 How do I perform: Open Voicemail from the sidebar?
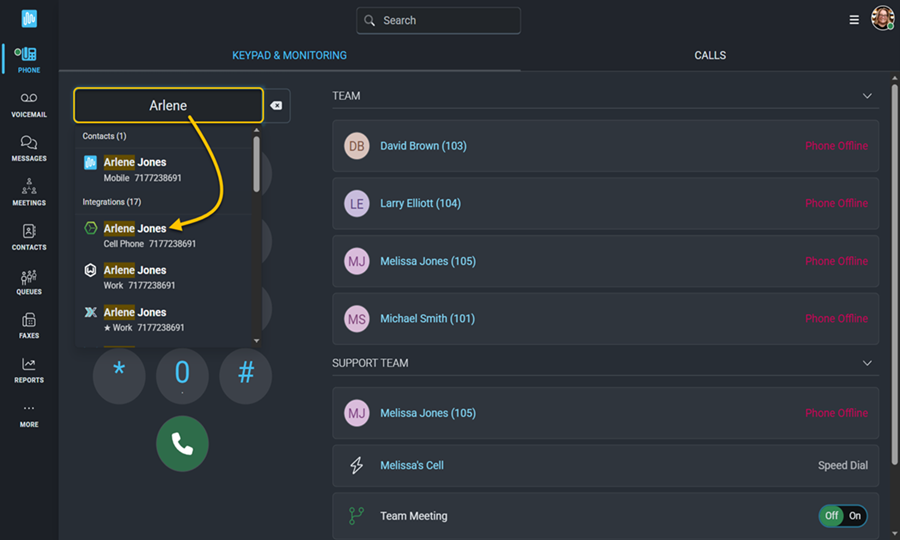click(x=29, y=104)
